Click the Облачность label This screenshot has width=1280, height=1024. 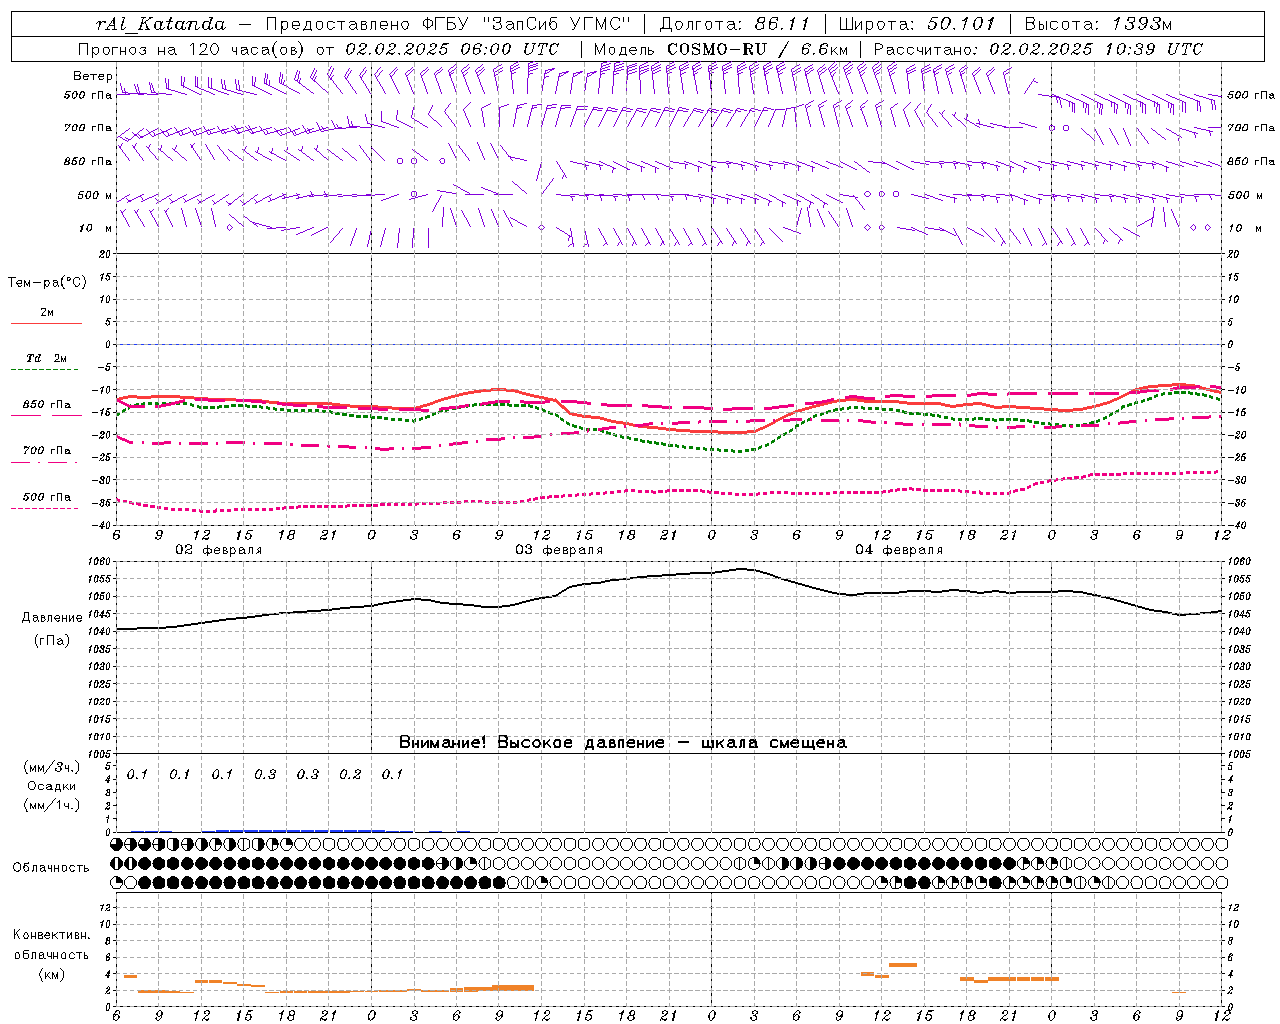[x=51, y=867]
